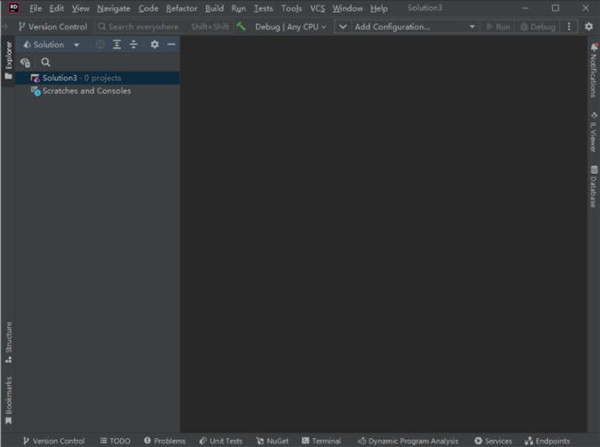The width and height of the screenshot is (600, 447).
Task: Open the Run menu
Action: [238, 8]
